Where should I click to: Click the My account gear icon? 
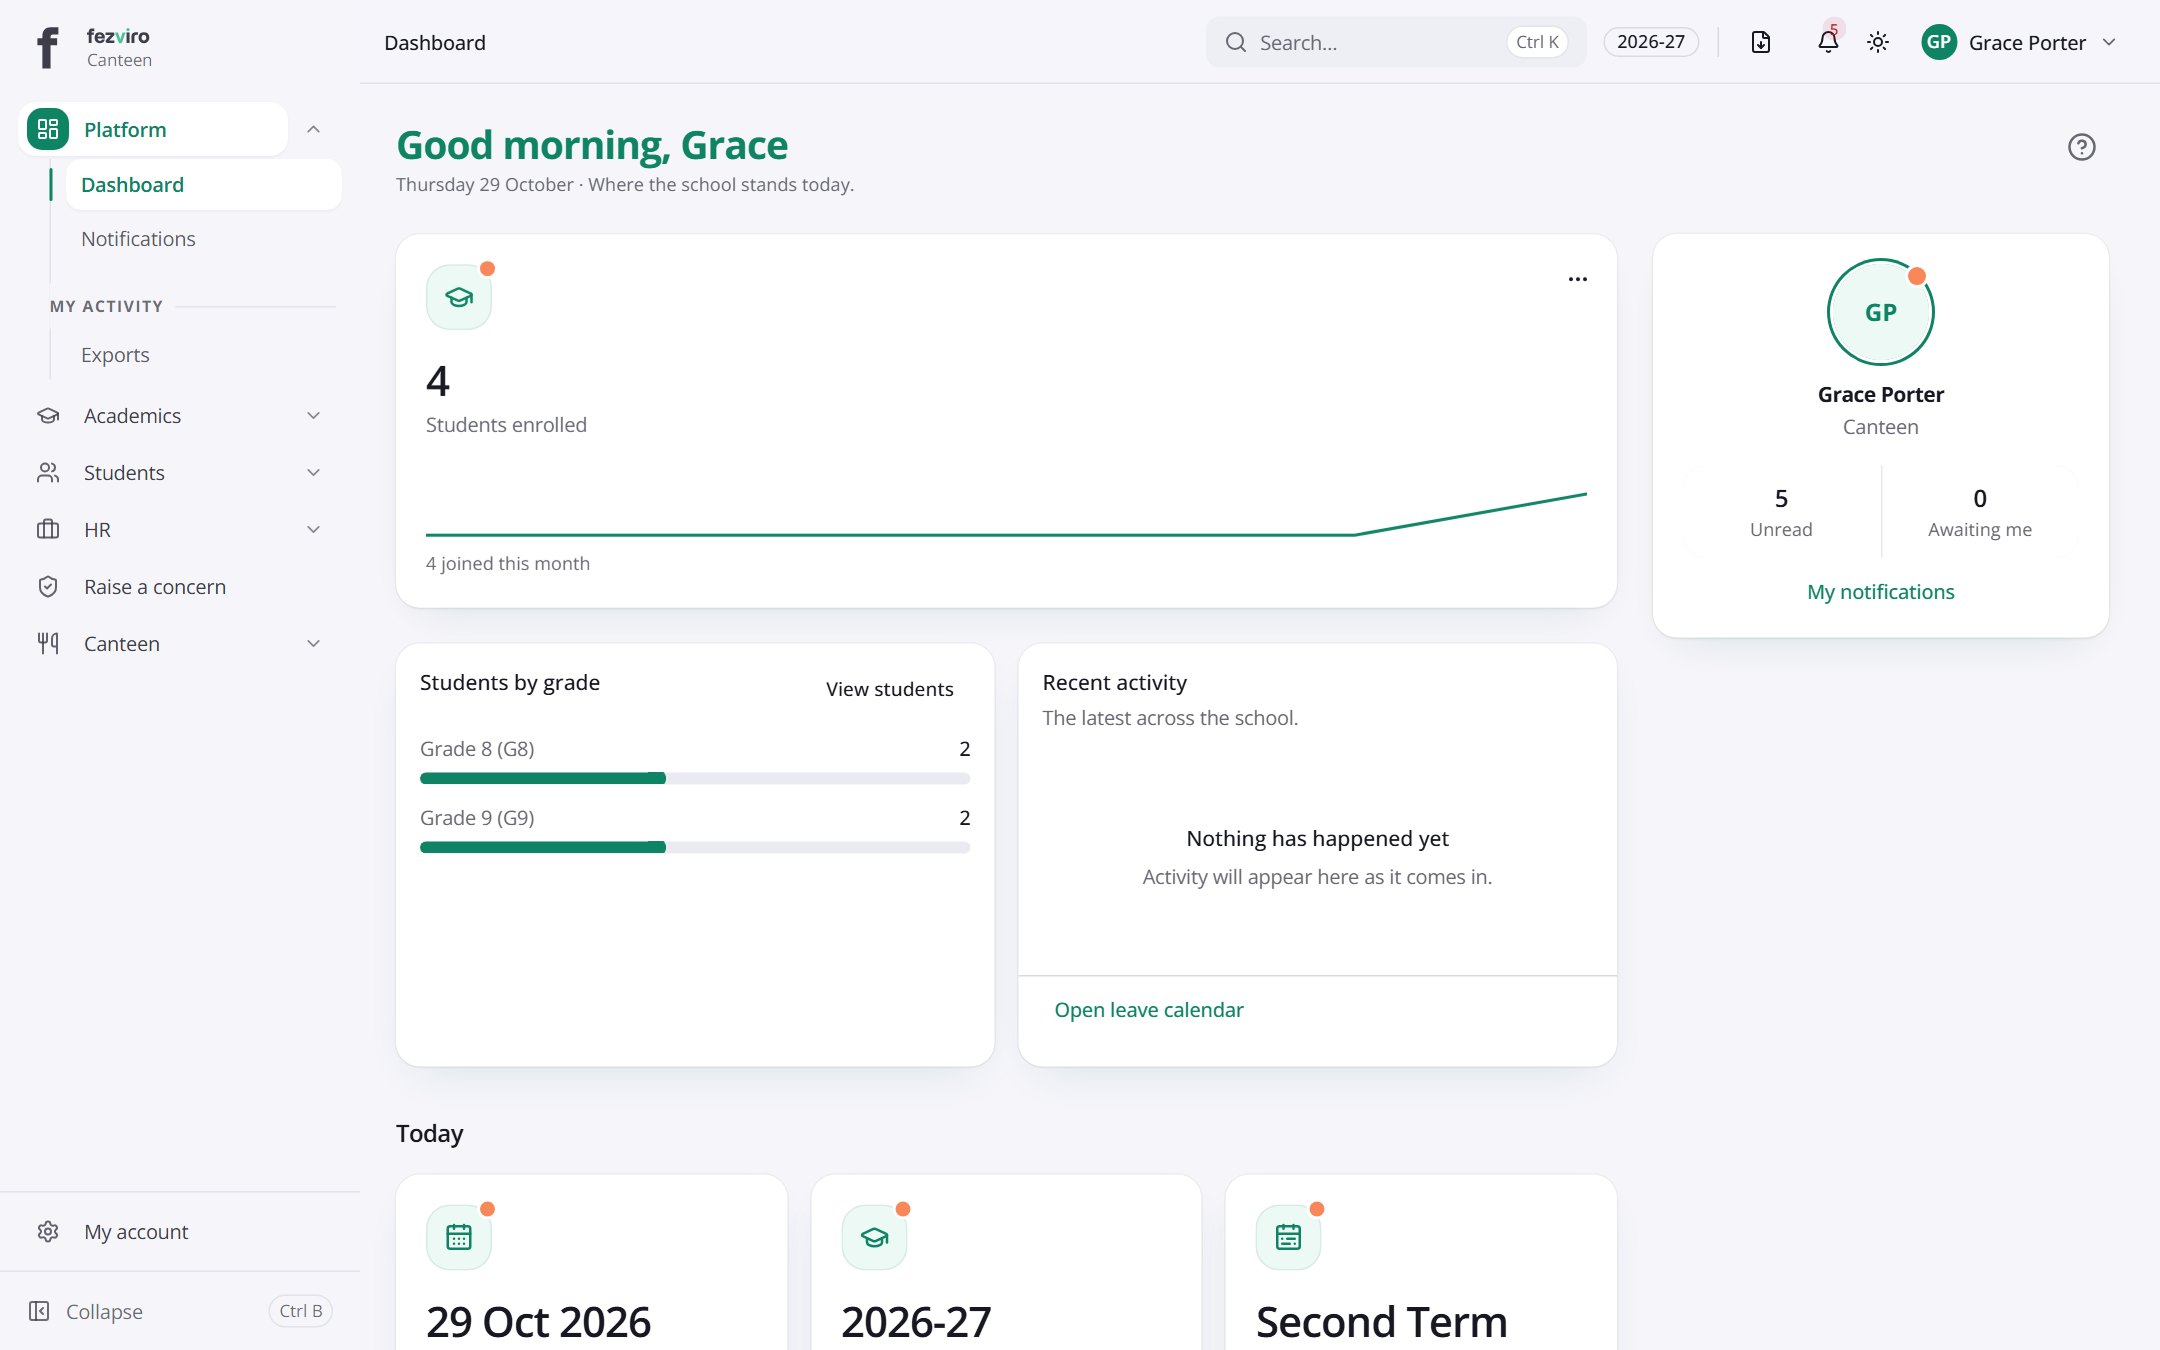pos(48,1232)
